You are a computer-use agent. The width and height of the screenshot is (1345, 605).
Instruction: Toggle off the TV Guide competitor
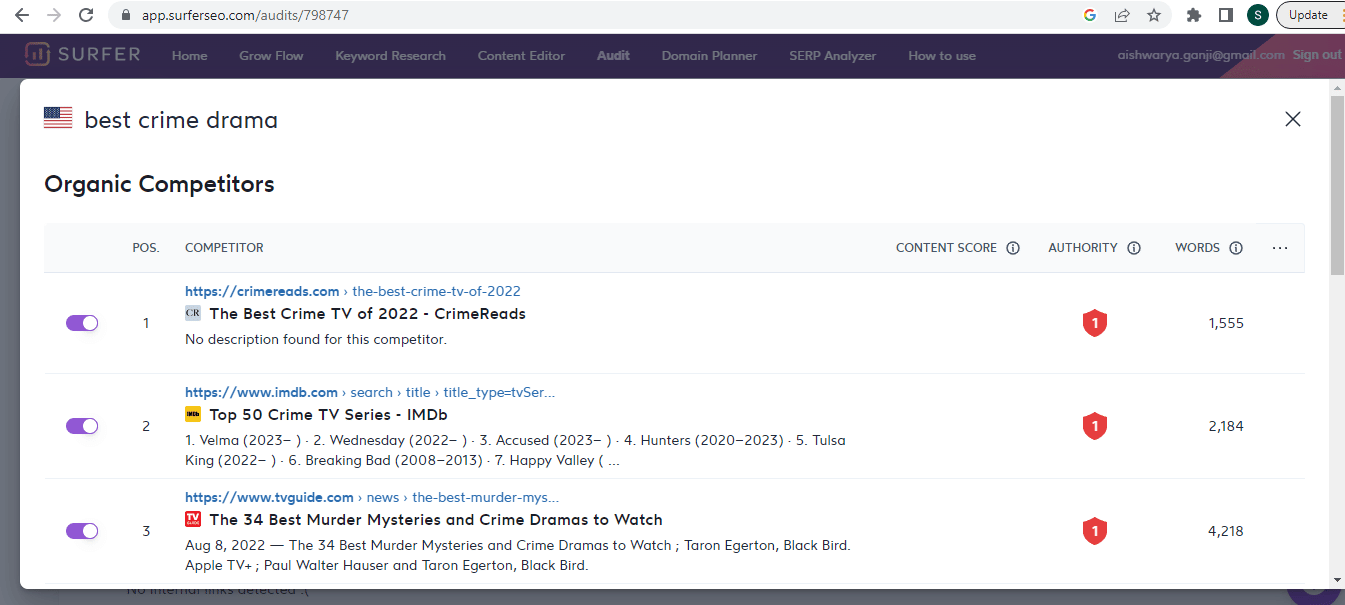coord(82,531)
